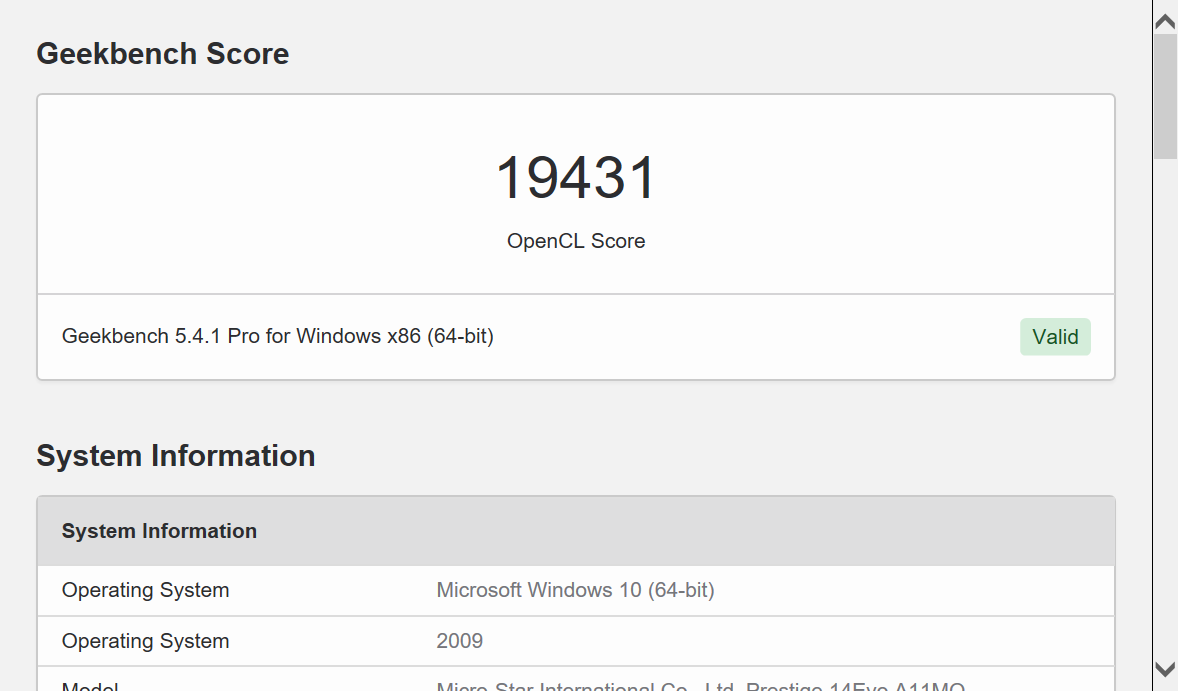The width and height of the screenshot is (1178, 691).
Task: Select the OpenCL Score label
Action: click(576, 241)
